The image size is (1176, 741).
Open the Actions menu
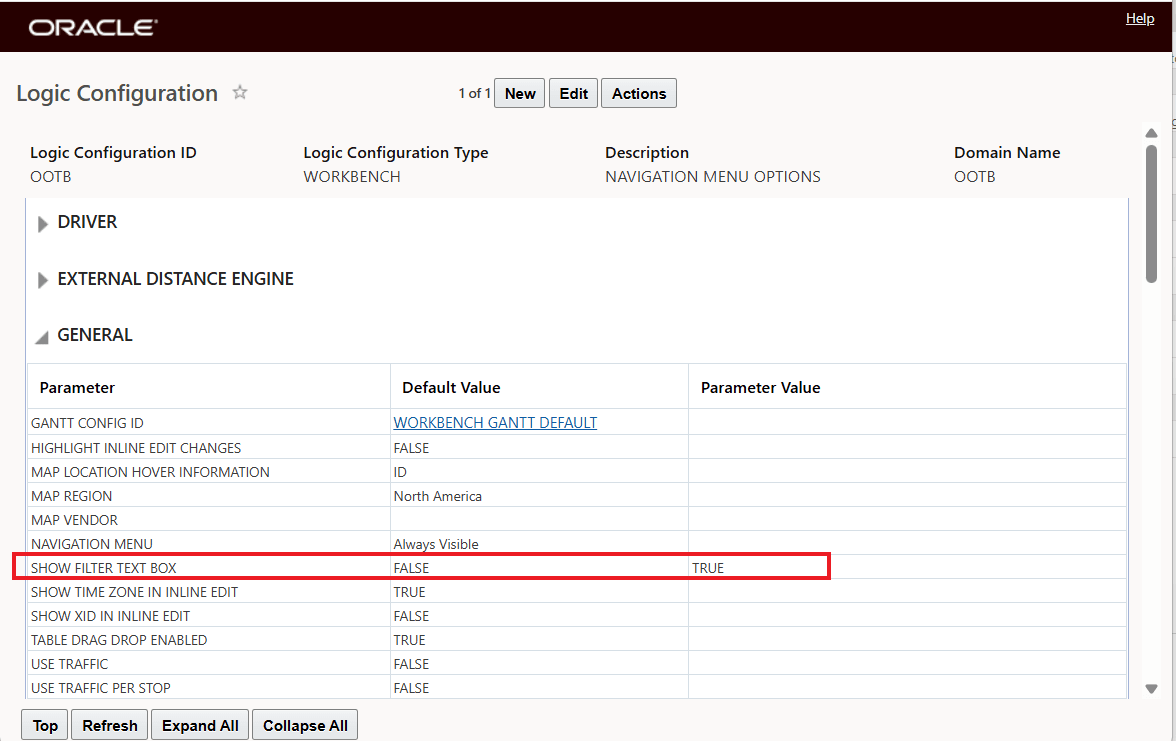tap(638, 93)
